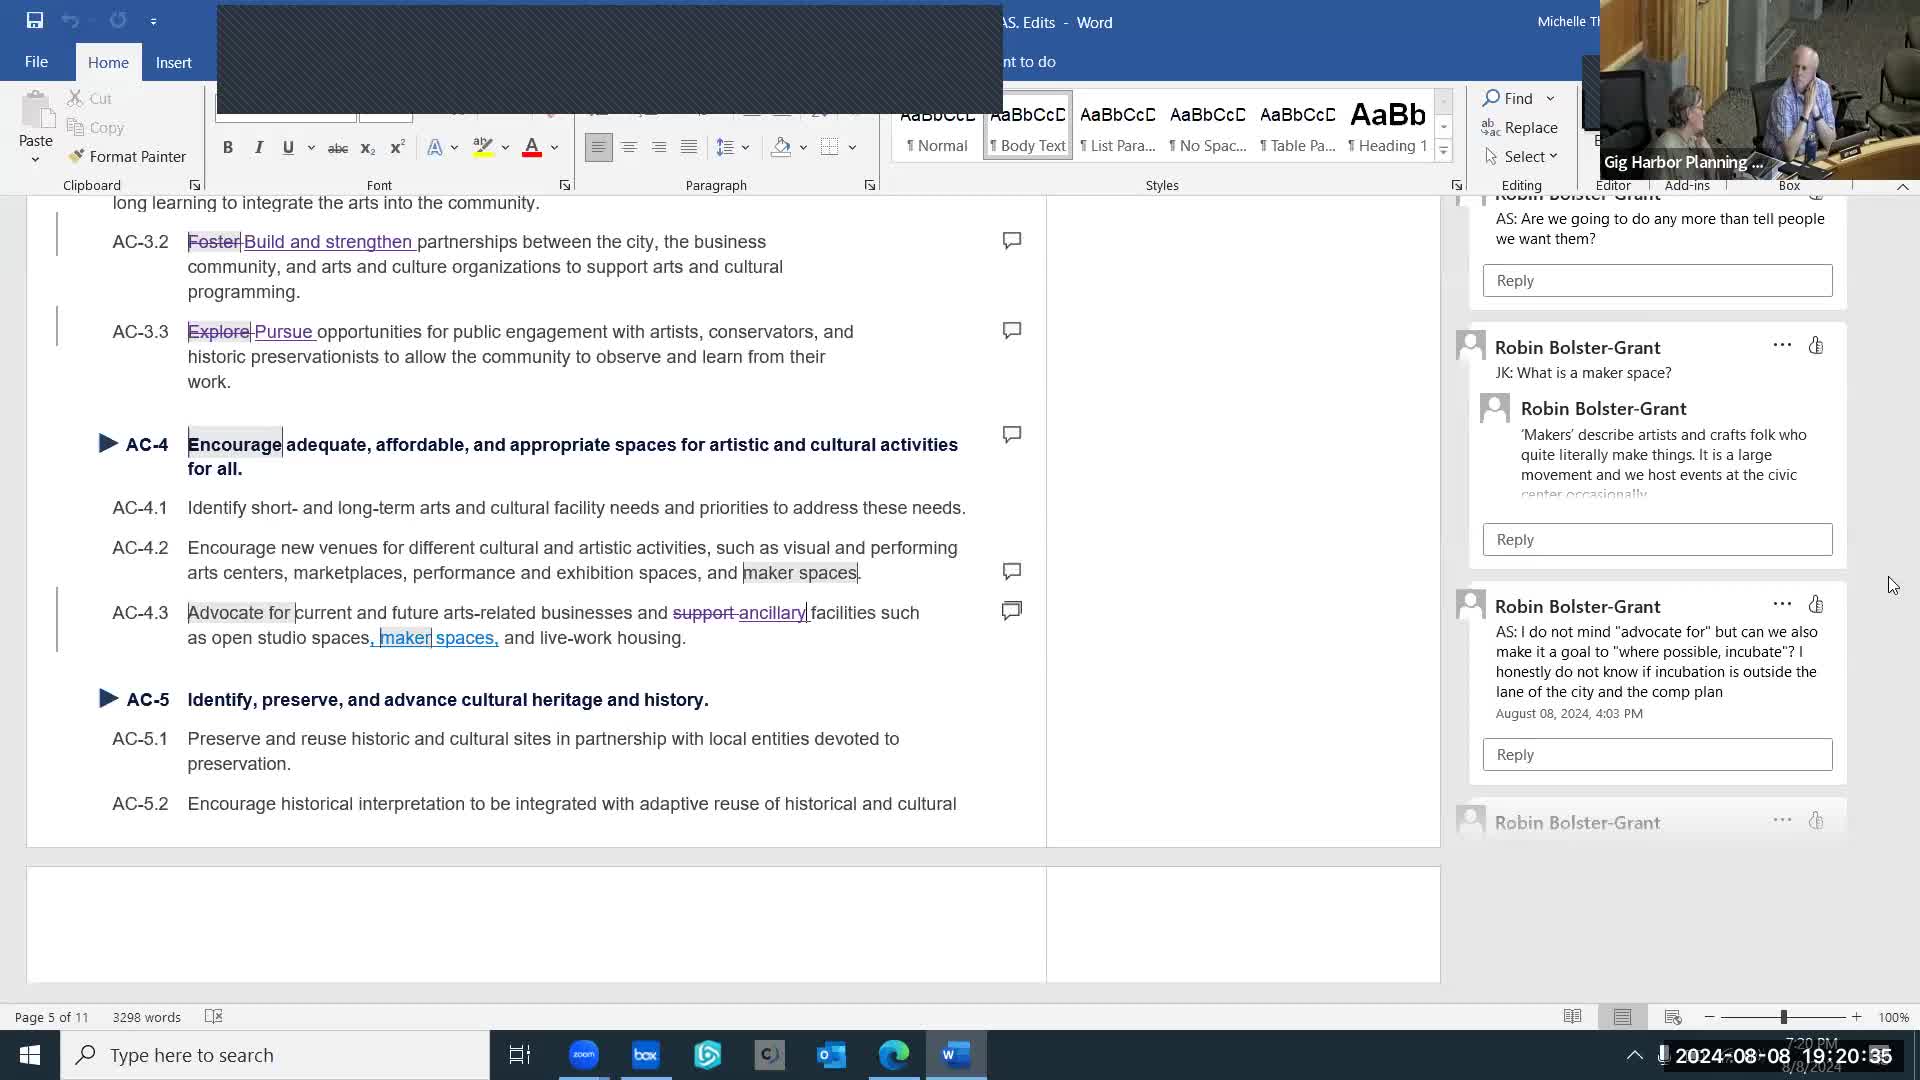Image resolution: width=1920 pixels, height=1080 pixels.
Task: Toggle Underline formatting
Action: pyautogui.click(x=288, y=147)
